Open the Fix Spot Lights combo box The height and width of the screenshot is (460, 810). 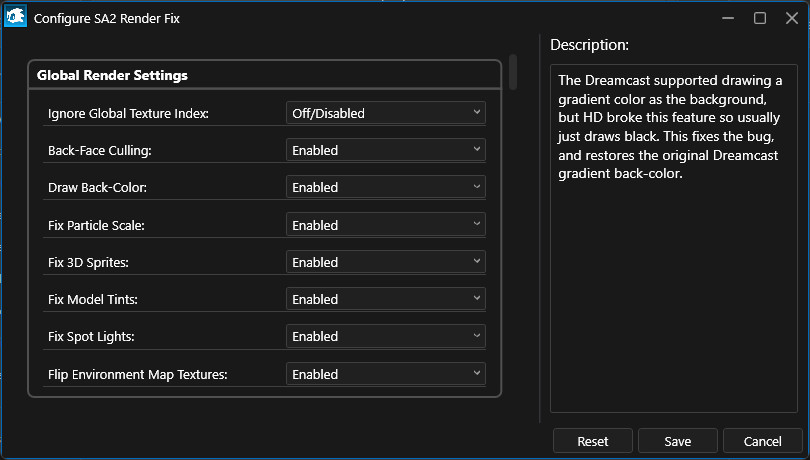point(386,336)
